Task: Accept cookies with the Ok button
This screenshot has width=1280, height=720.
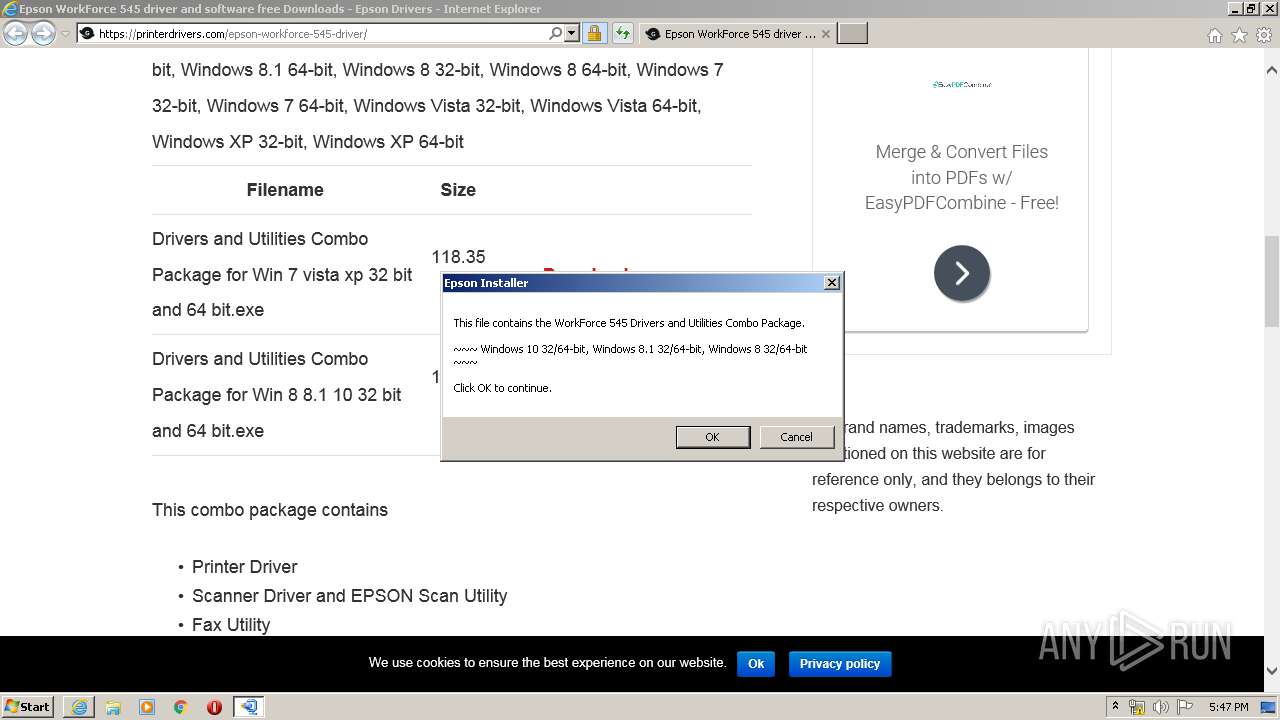Action: pos(756,663)
